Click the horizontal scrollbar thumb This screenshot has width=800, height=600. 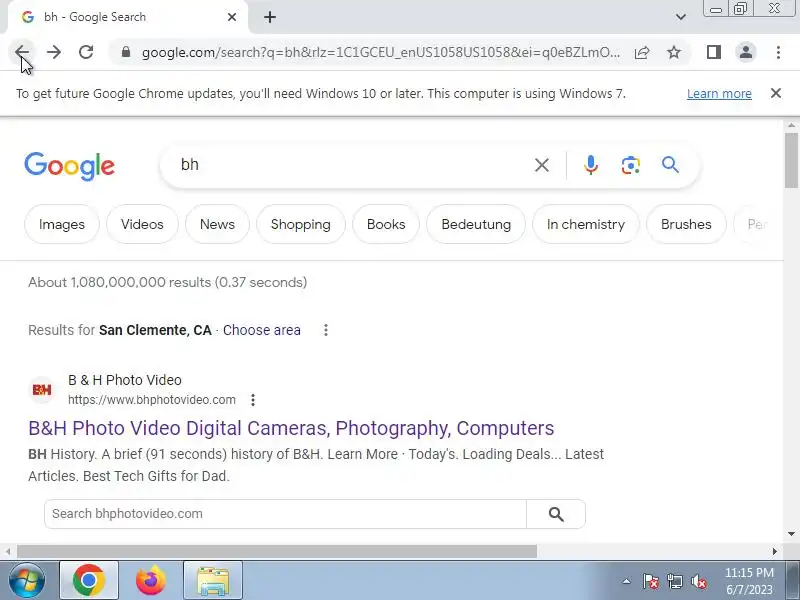coord(277,551)
